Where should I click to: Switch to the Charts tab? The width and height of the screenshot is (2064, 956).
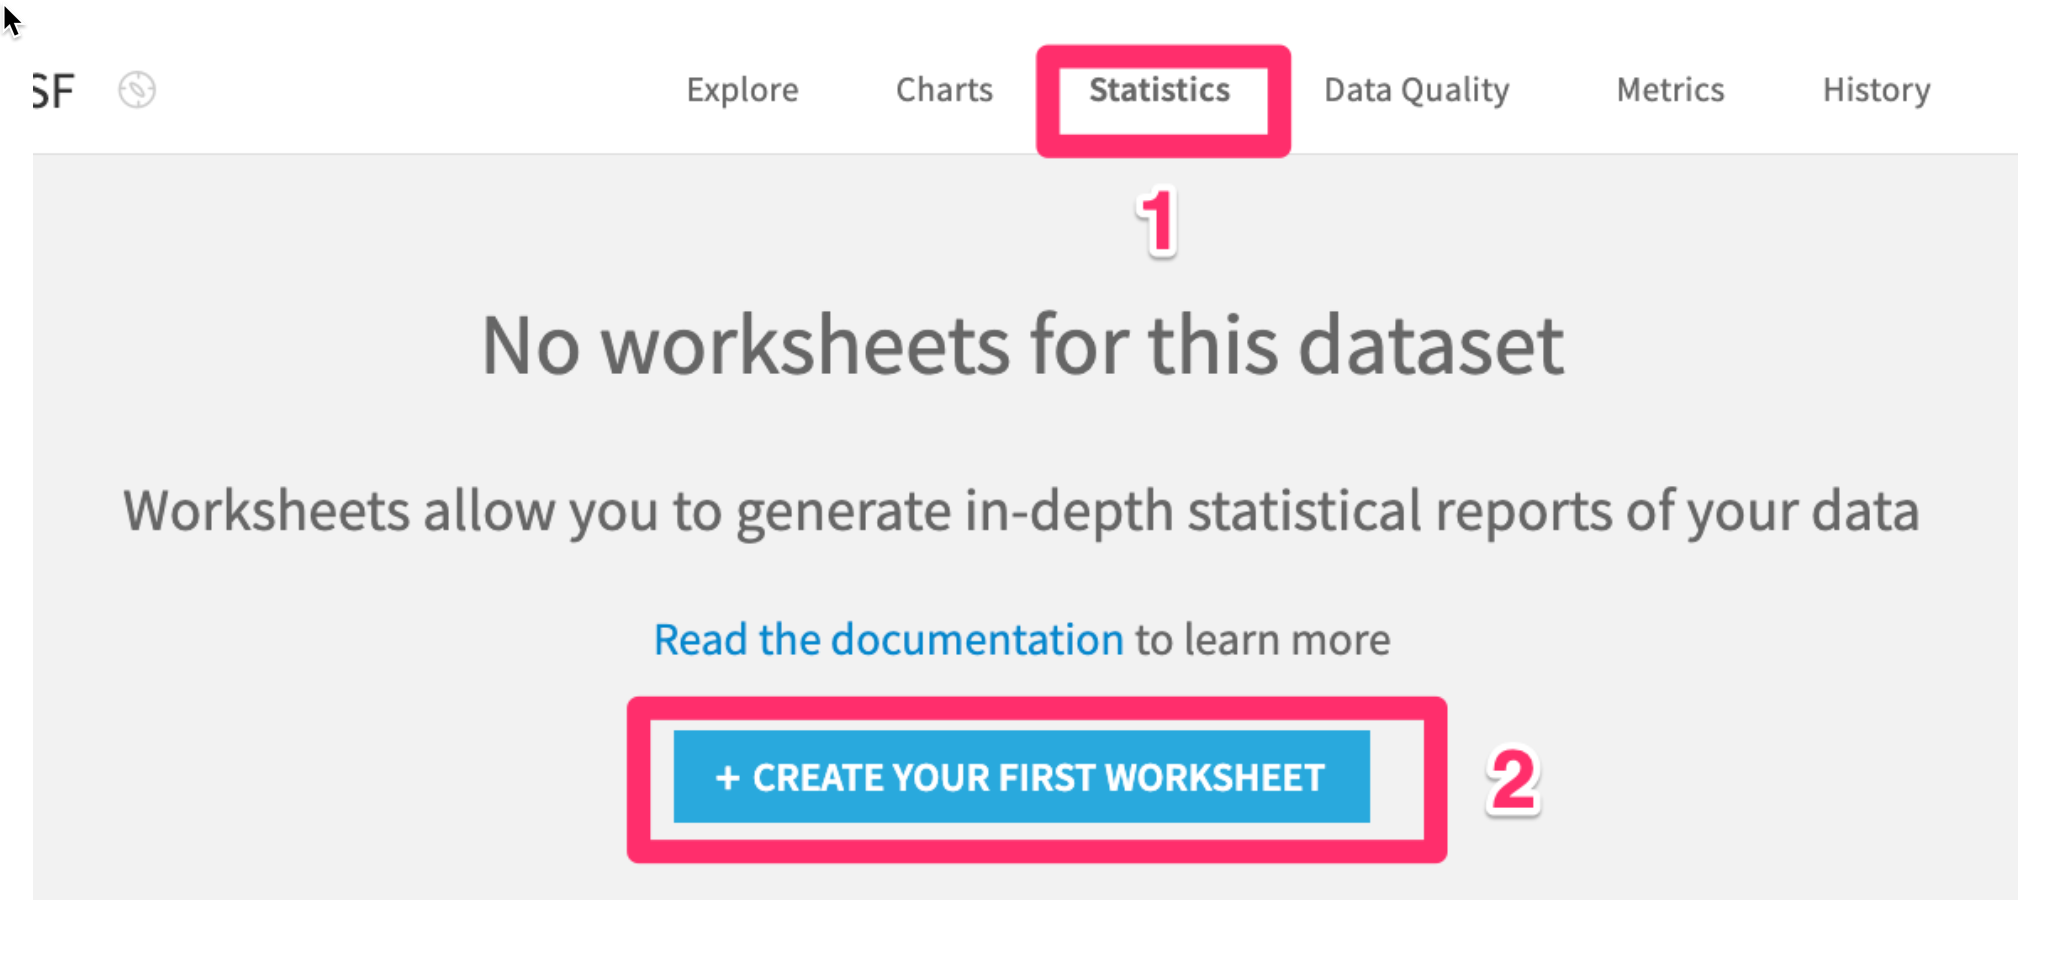click(x=944, y=90)
